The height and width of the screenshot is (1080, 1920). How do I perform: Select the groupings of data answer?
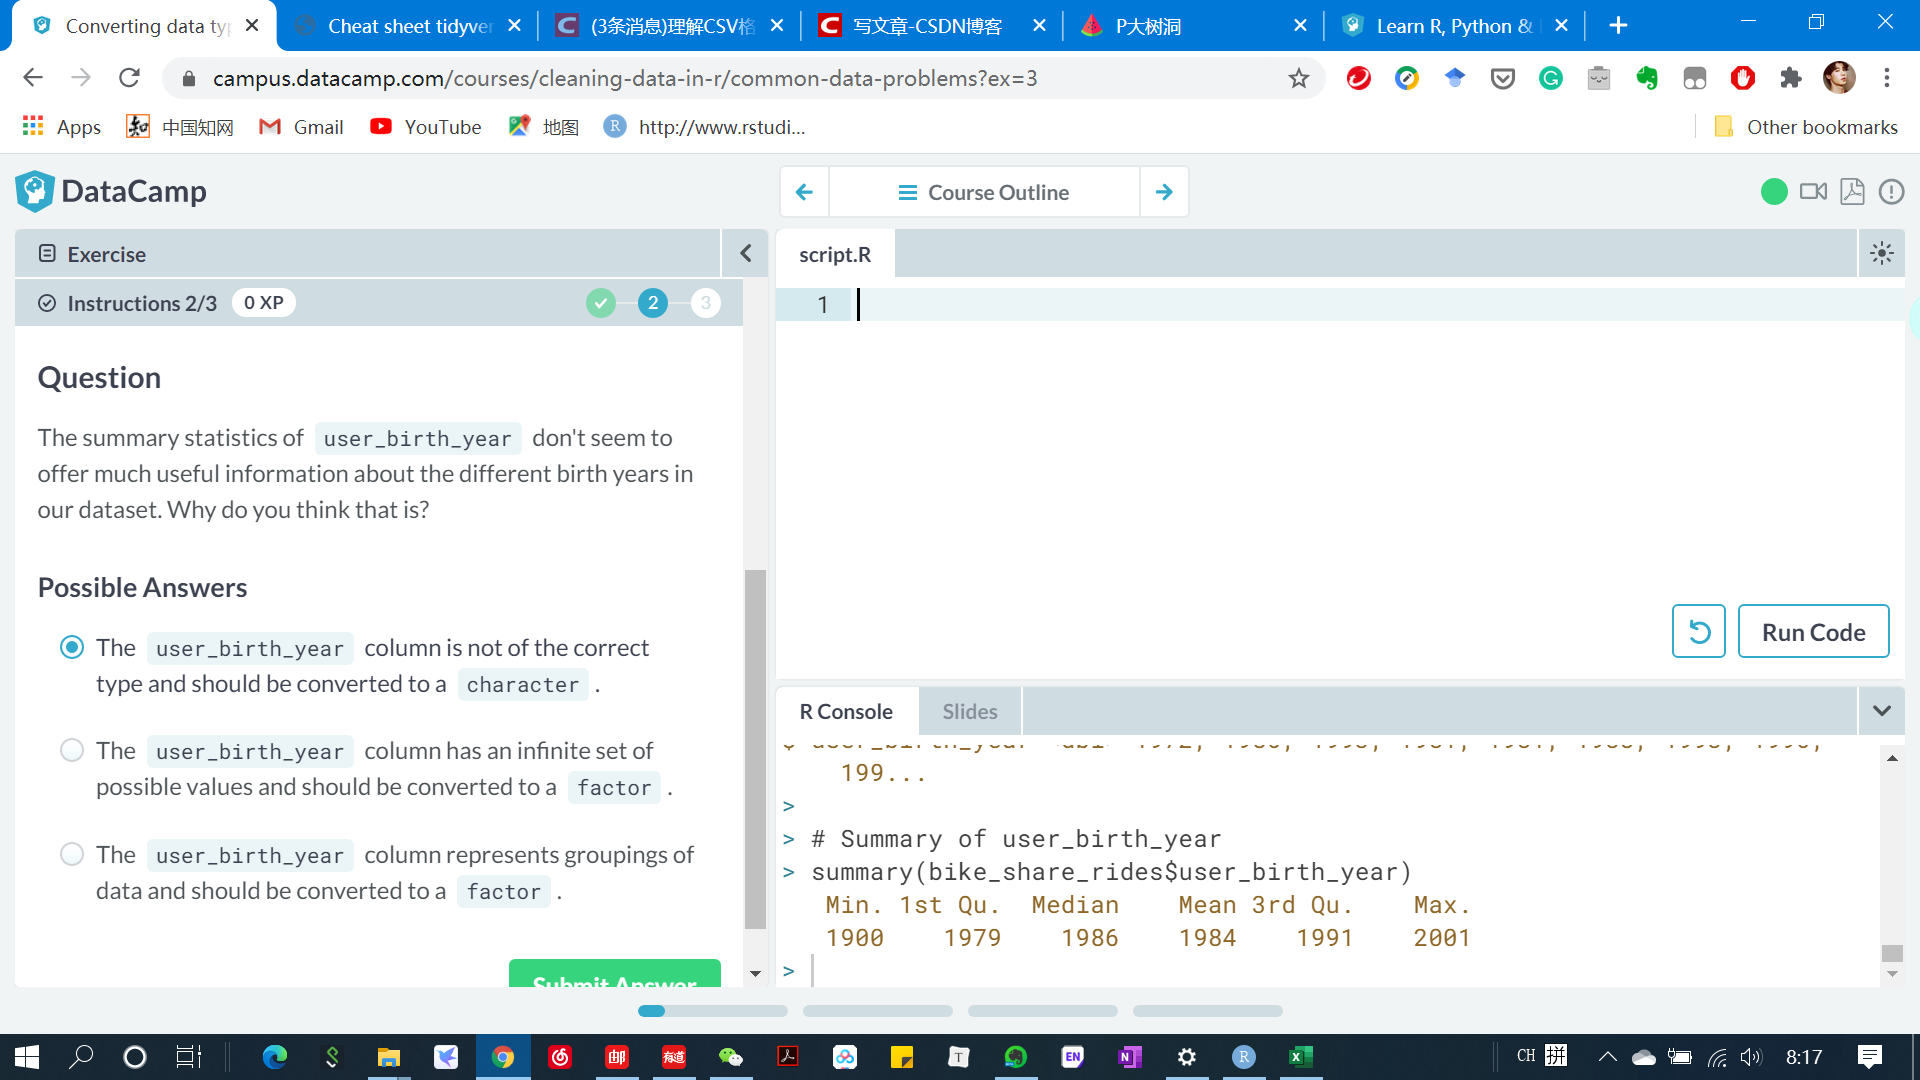[x=72, y=855]
